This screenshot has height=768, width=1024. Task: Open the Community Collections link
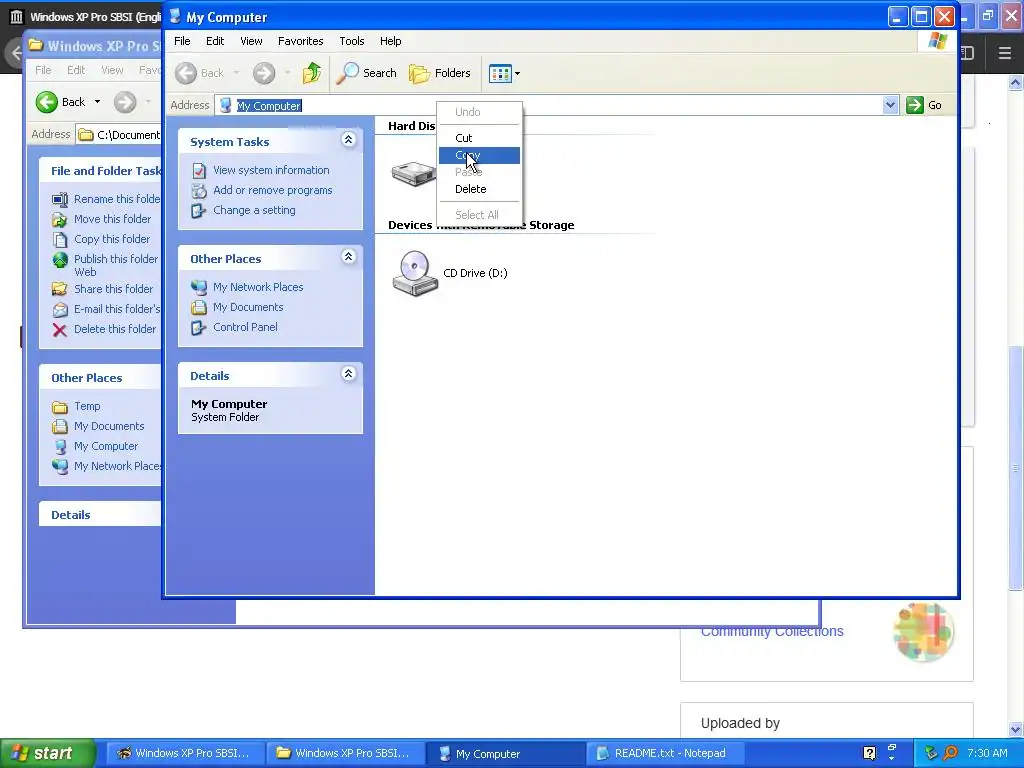point(772,632)
